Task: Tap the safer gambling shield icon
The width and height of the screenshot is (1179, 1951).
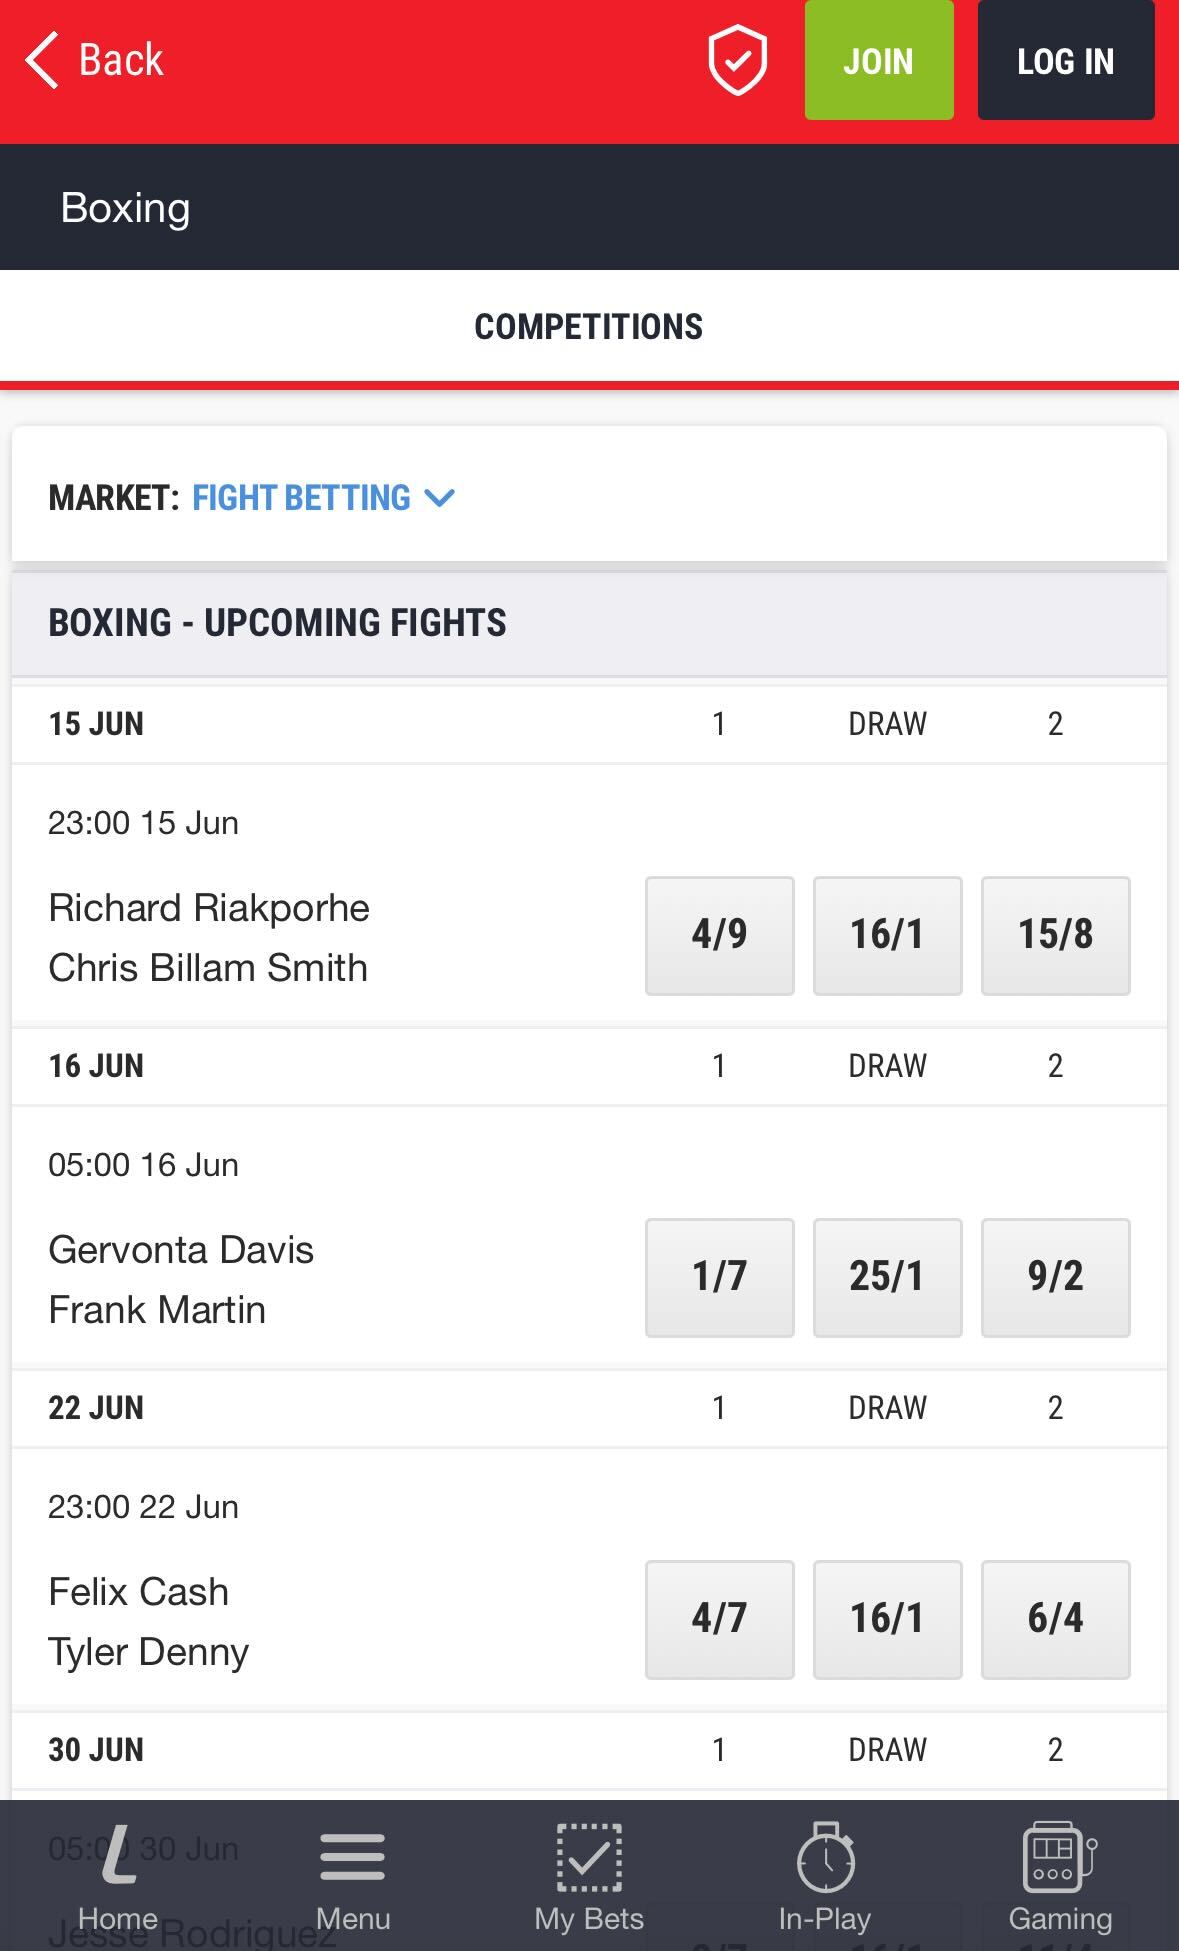Action: (x=736, y=61)
